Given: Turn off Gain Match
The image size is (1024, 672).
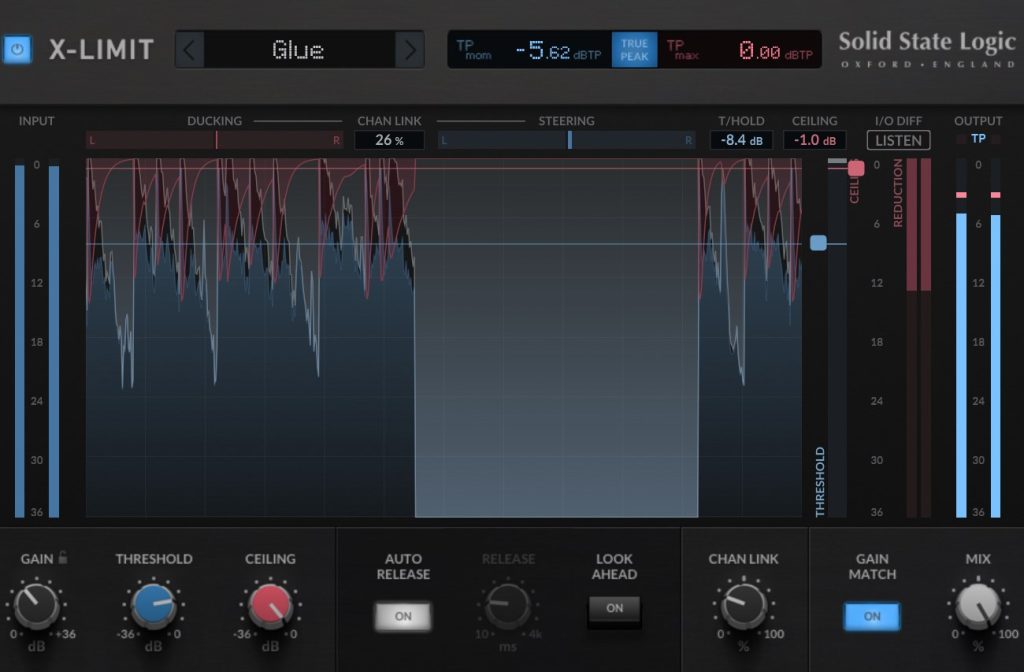Looking at the screenshot, I should click(872, 616).
